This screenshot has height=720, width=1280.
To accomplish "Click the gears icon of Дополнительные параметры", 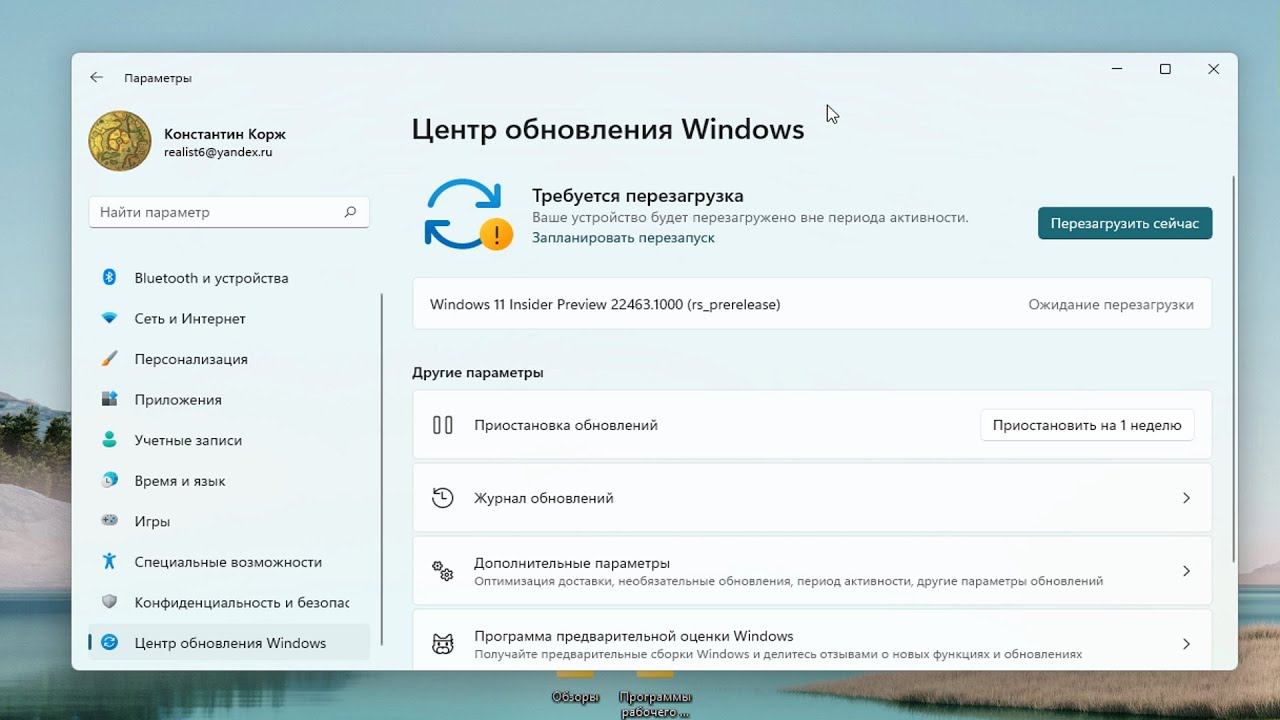I will [443, 571].
